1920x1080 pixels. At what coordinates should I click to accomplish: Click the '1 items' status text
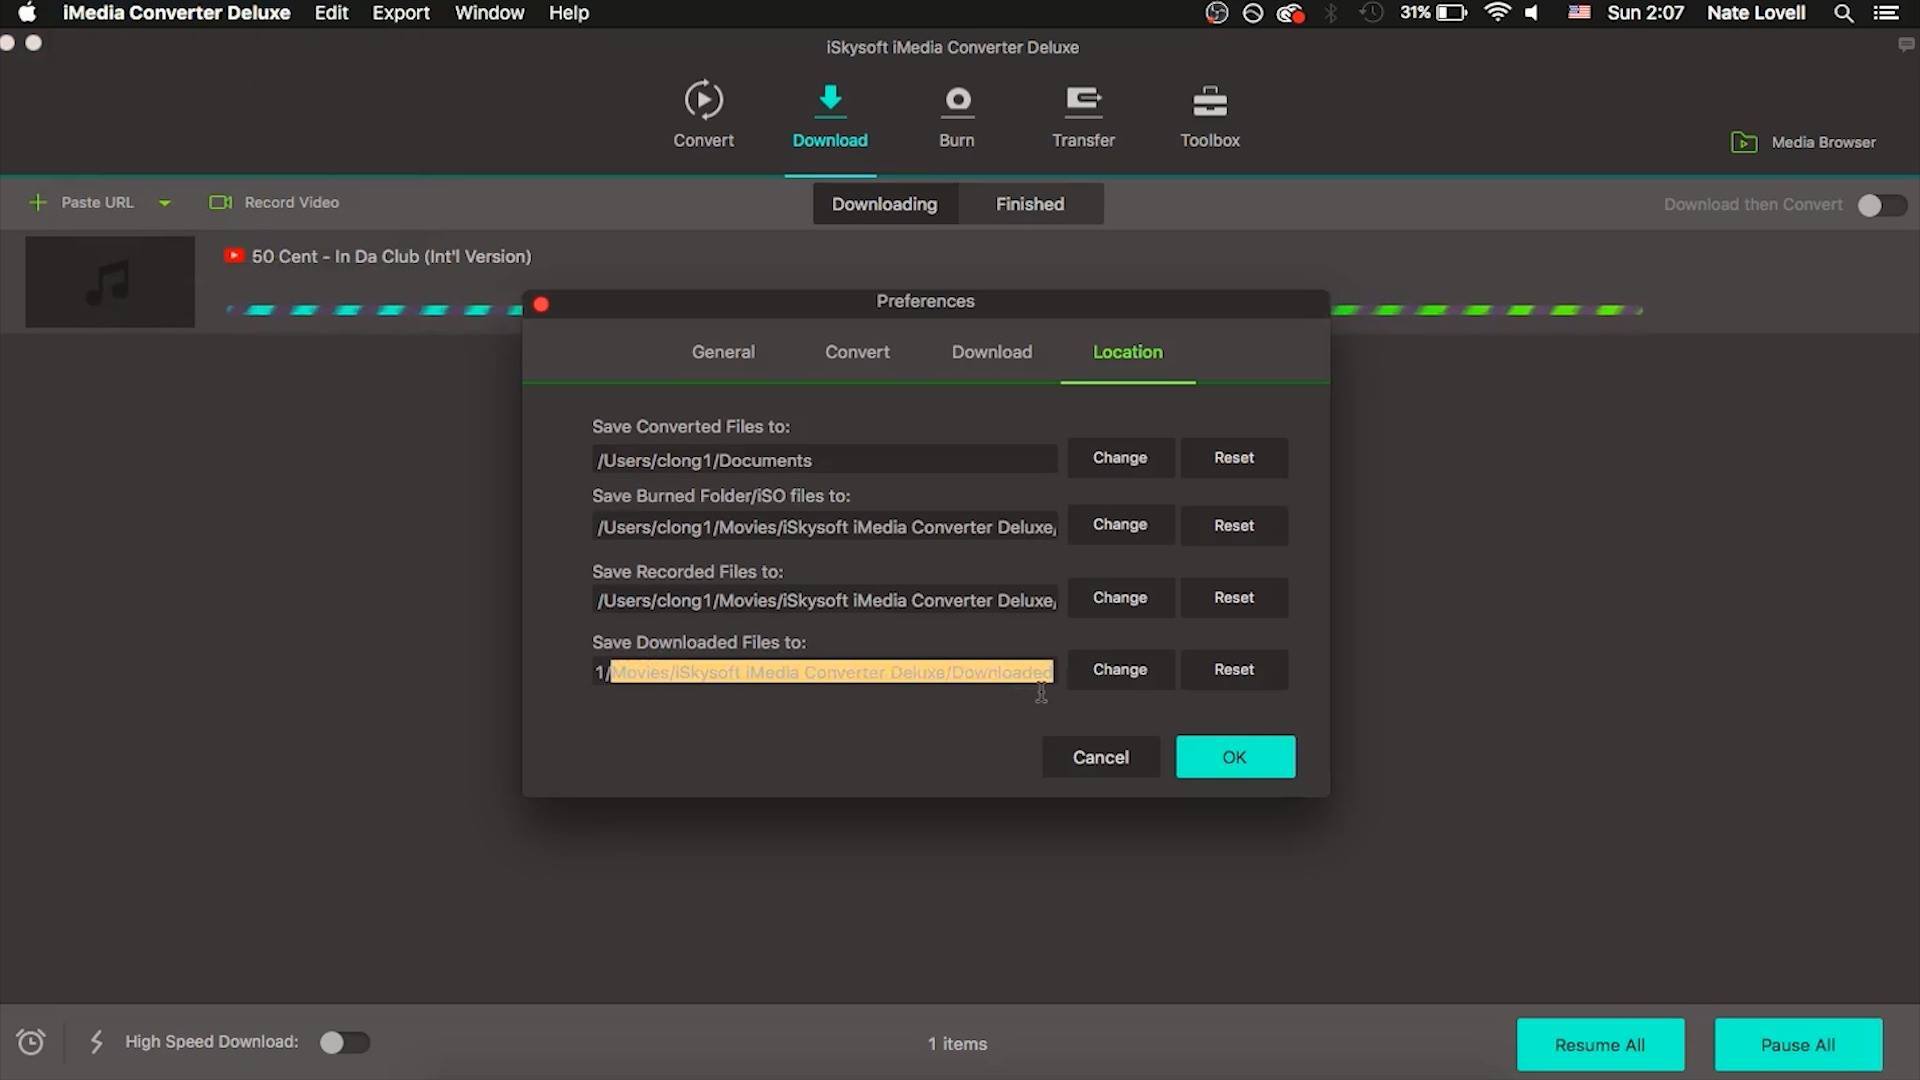coord(957,1044)
